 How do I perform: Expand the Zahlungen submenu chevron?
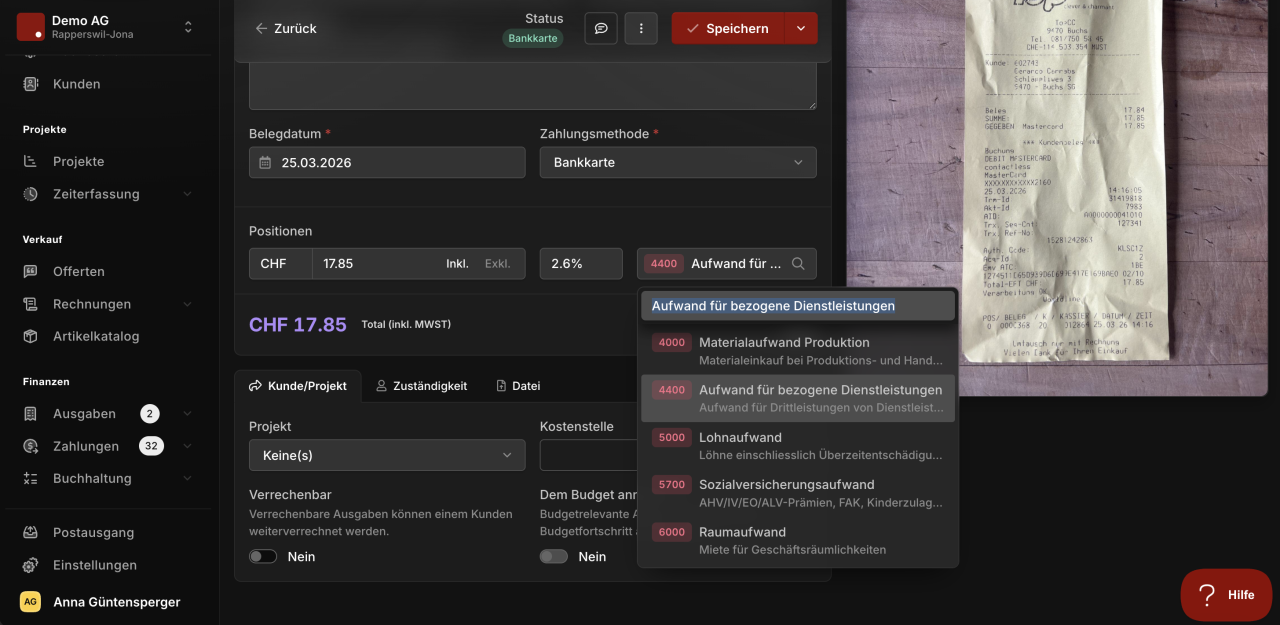click(x=187, y=446)
